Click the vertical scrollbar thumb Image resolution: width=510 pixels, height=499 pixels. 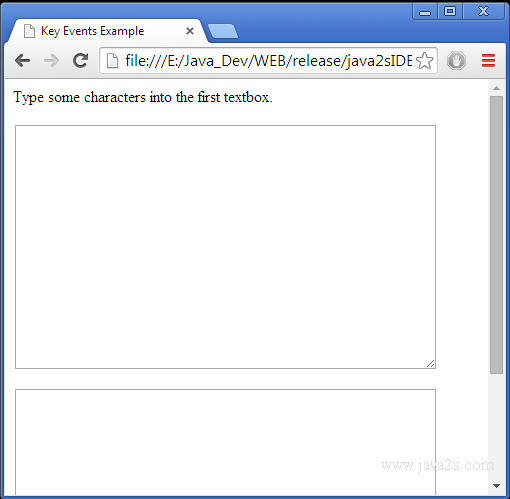pos(496,235)
